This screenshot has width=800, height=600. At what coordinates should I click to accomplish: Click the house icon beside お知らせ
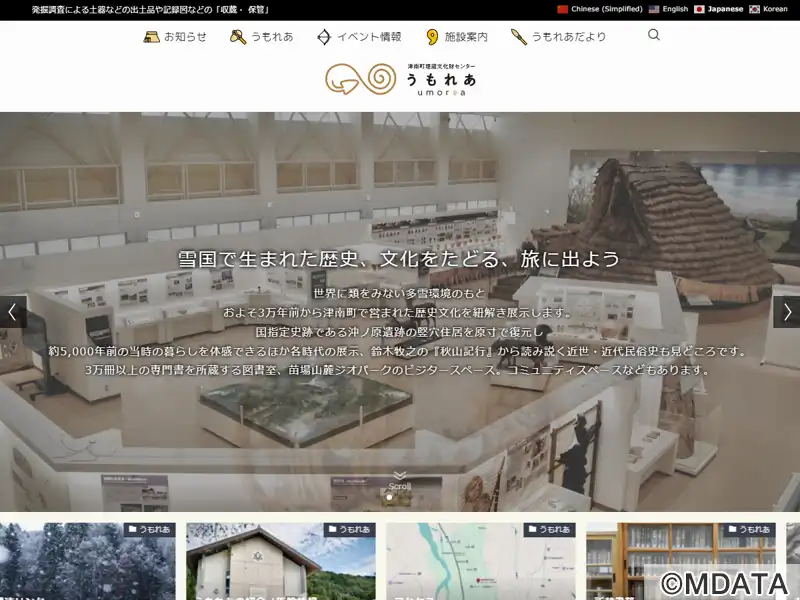(151, 37)
